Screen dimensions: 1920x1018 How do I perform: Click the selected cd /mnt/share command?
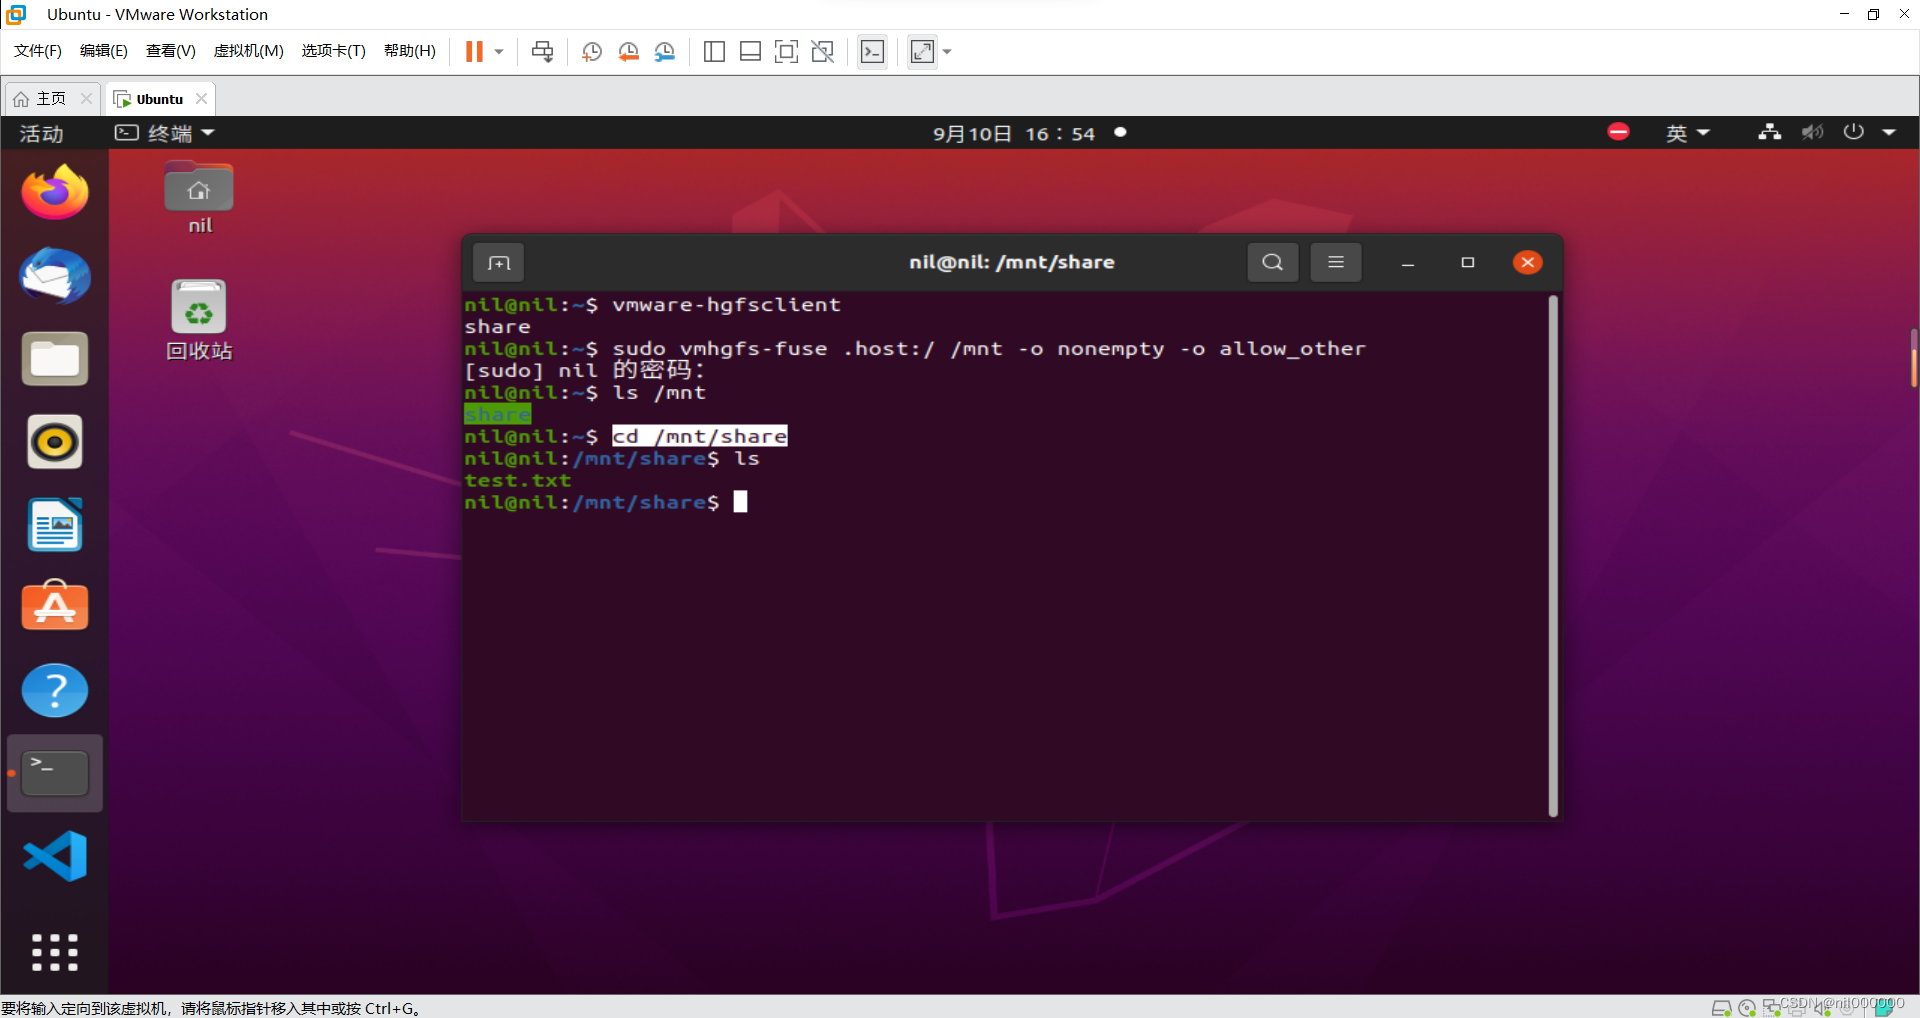(699, 436)
